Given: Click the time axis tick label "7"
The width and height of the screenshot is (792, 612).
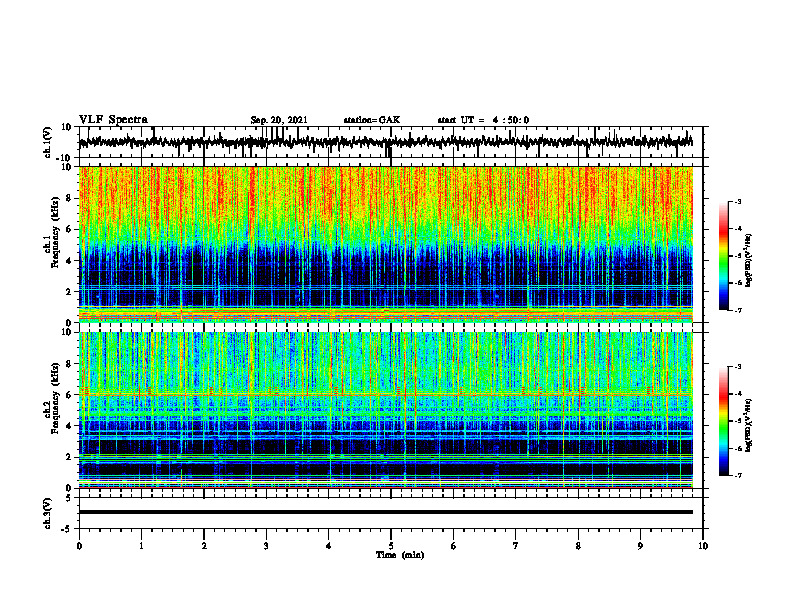Looking at the screenshot, I should point(516,546).
